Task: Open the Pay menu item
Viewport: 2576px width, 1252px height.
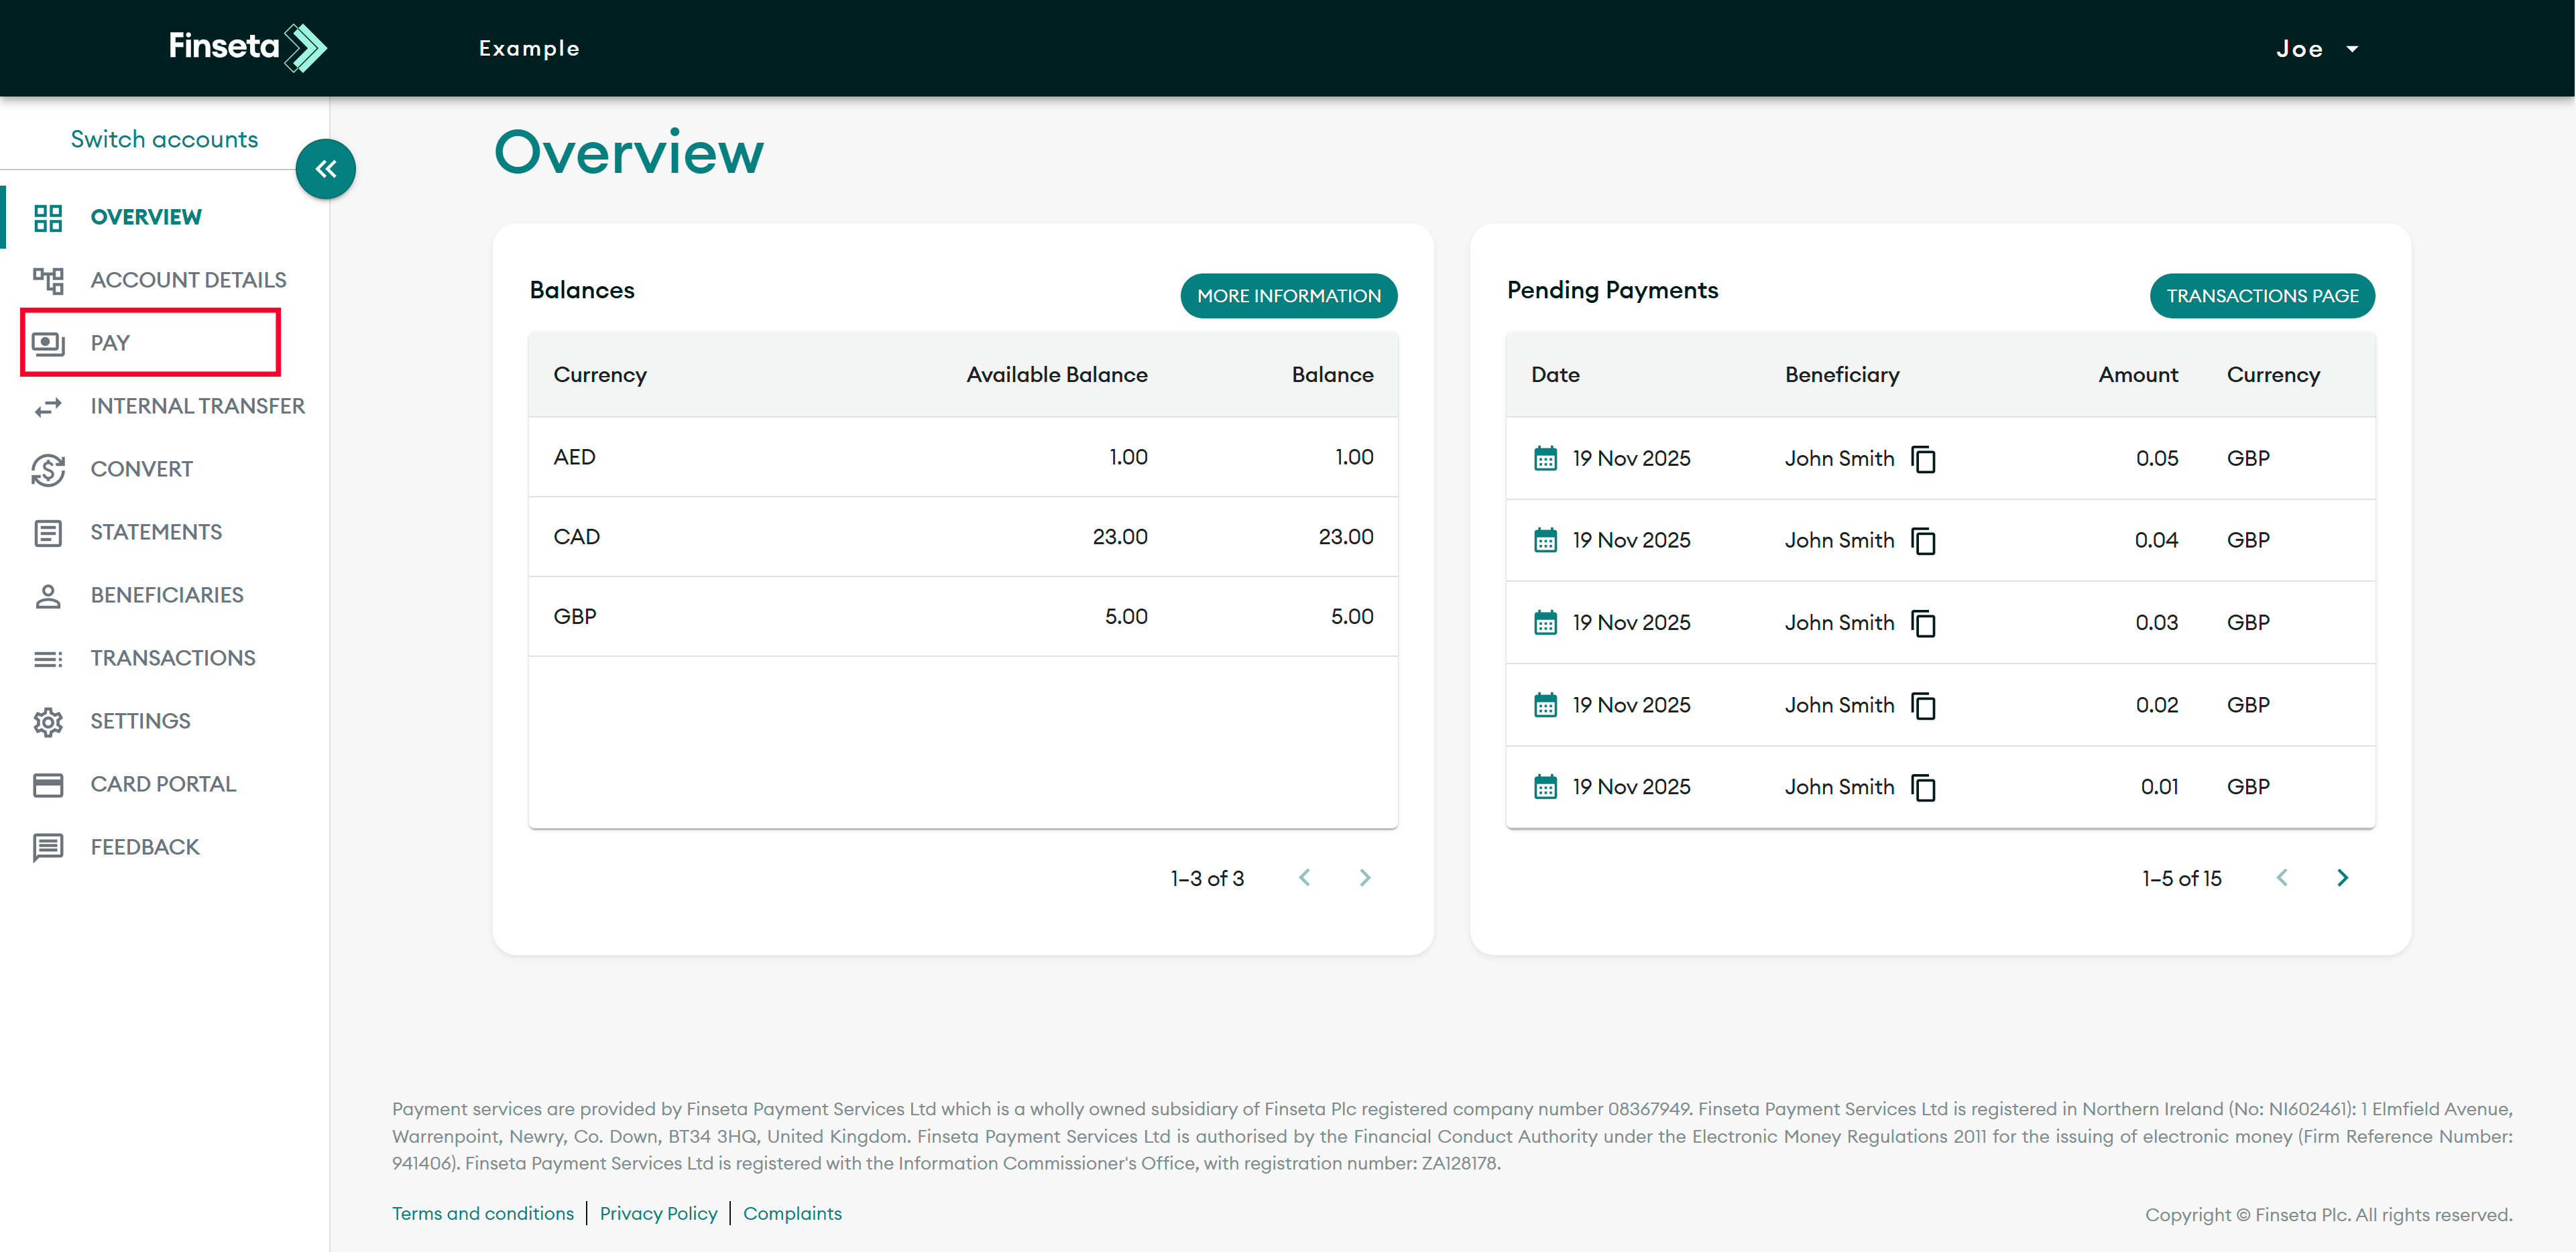Action: tap(110, 343)
